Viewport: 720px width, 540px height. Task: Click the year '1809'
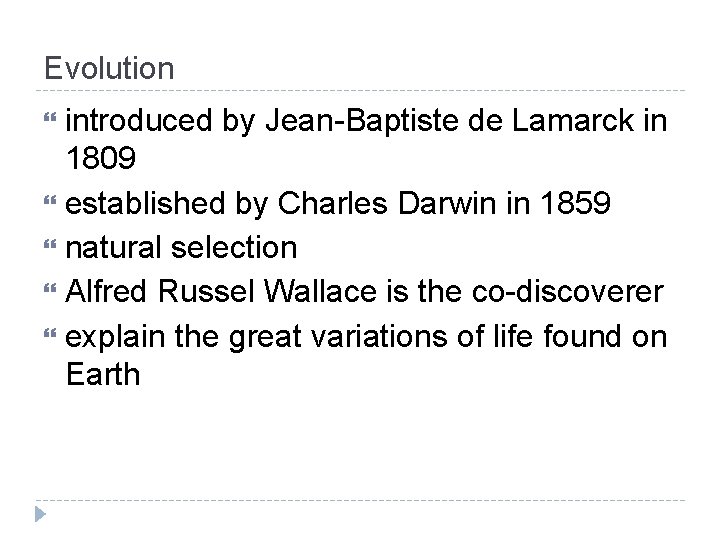pos(101,158)
